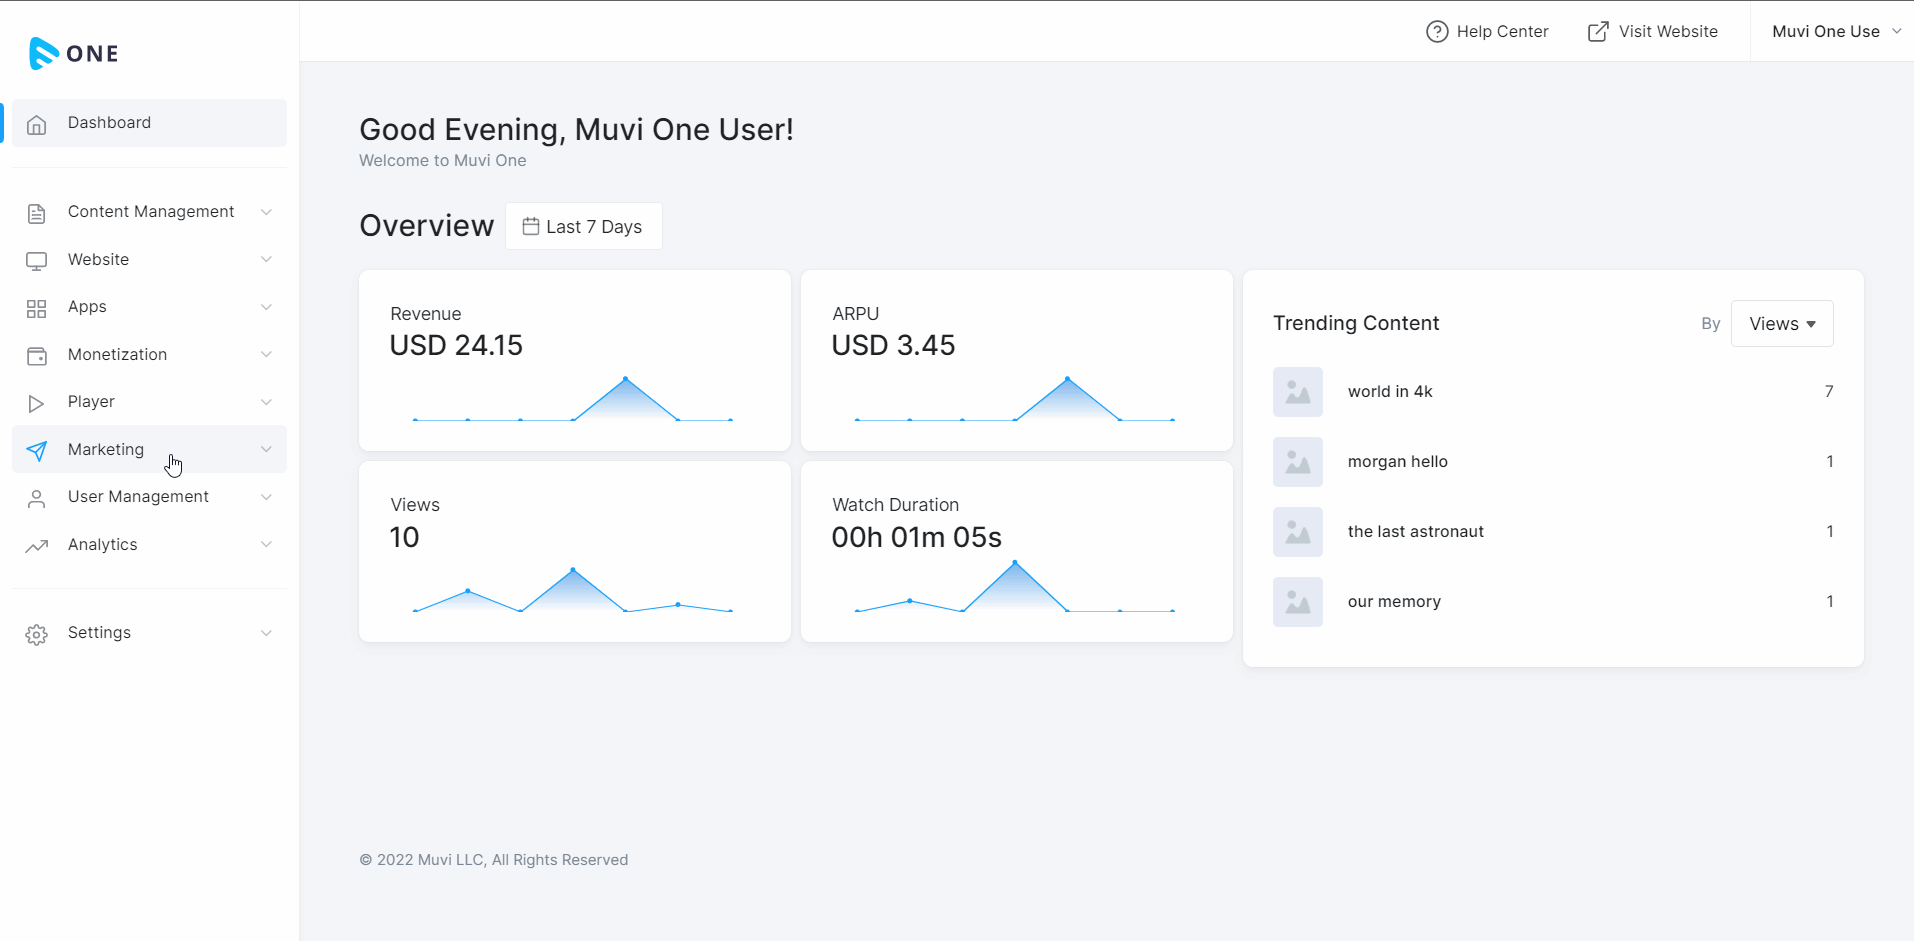This screenshot has height=941, width=1914.
Task: Click the Content Management document icon
Action: 37,213
